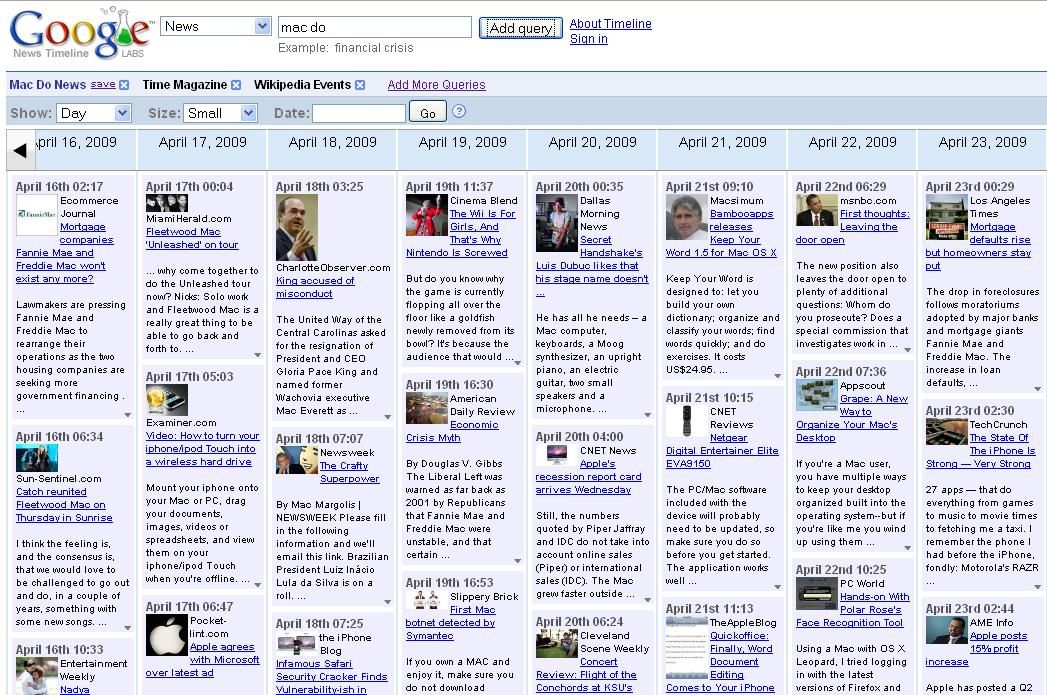The image size is (1047, 695).
Task: Open the Ecommerce Journal Fannie Mae thumbnail
Action: coord(37,214)
